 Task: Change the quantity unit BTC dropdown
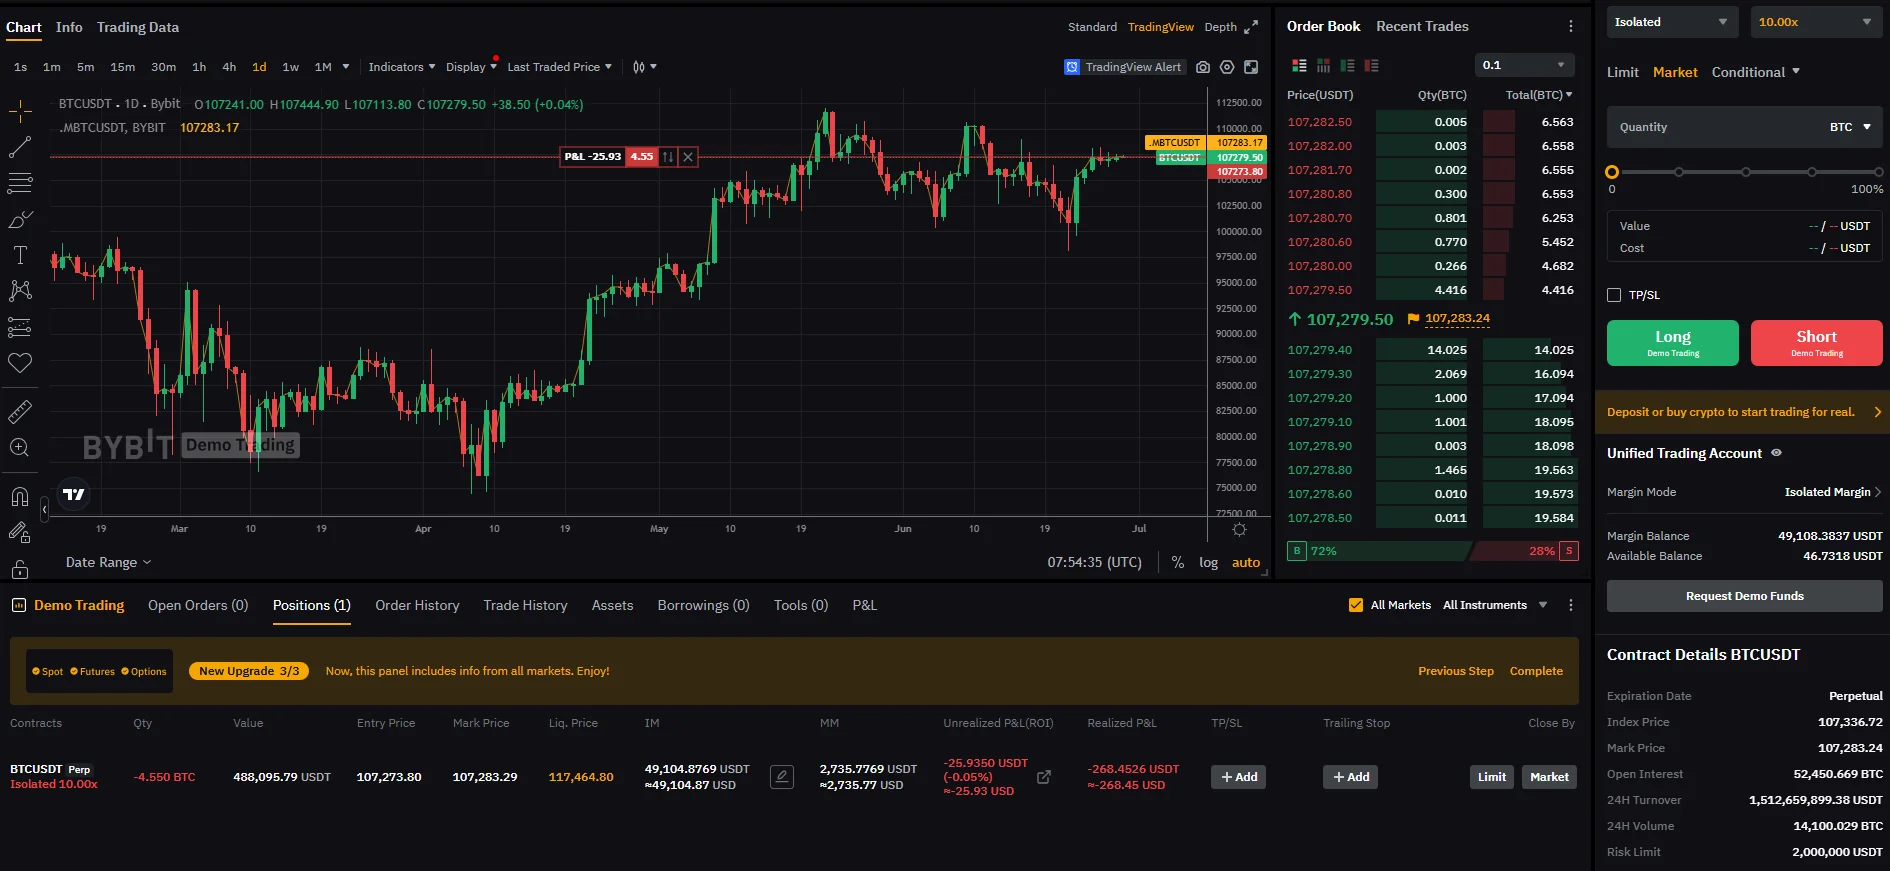1850,127
